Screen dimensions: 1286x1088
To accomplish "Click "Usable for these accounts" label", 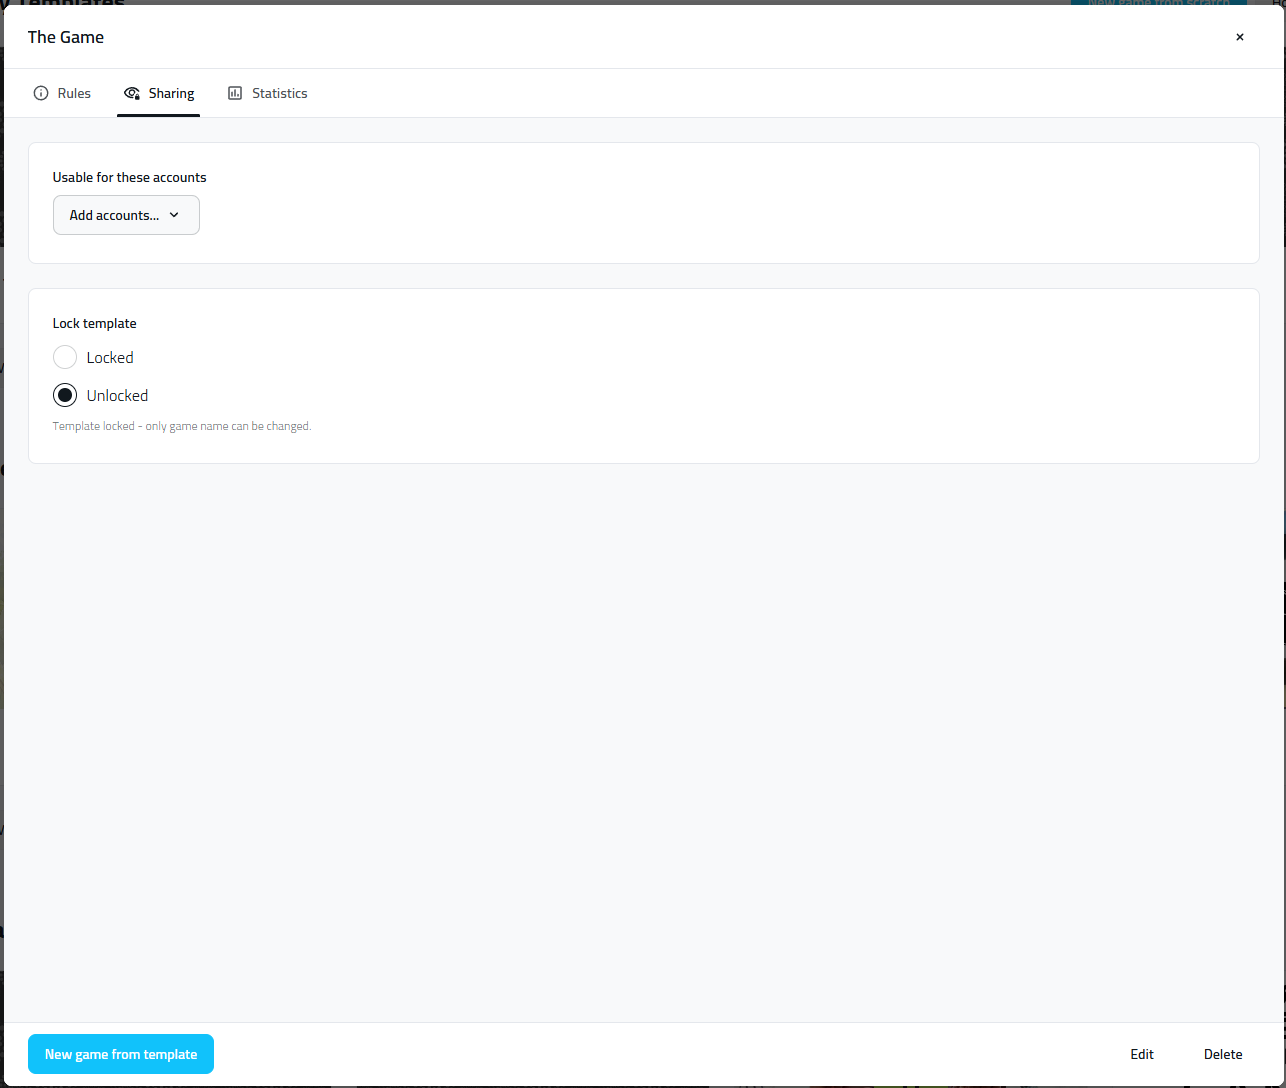I will click(x=129, y=177).
